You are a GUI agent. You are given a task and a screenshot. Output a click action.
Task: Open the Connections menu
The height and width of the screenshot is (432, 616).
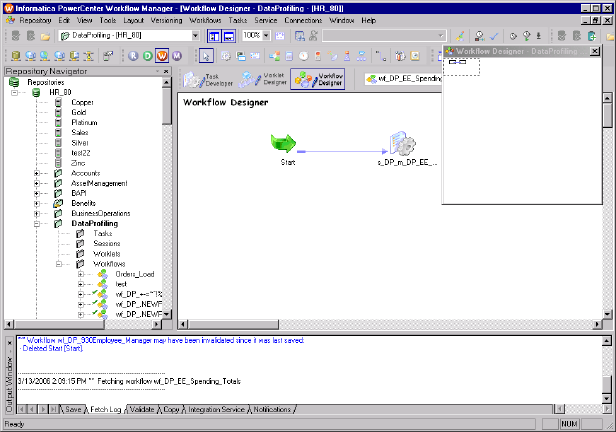coord(303,20)
